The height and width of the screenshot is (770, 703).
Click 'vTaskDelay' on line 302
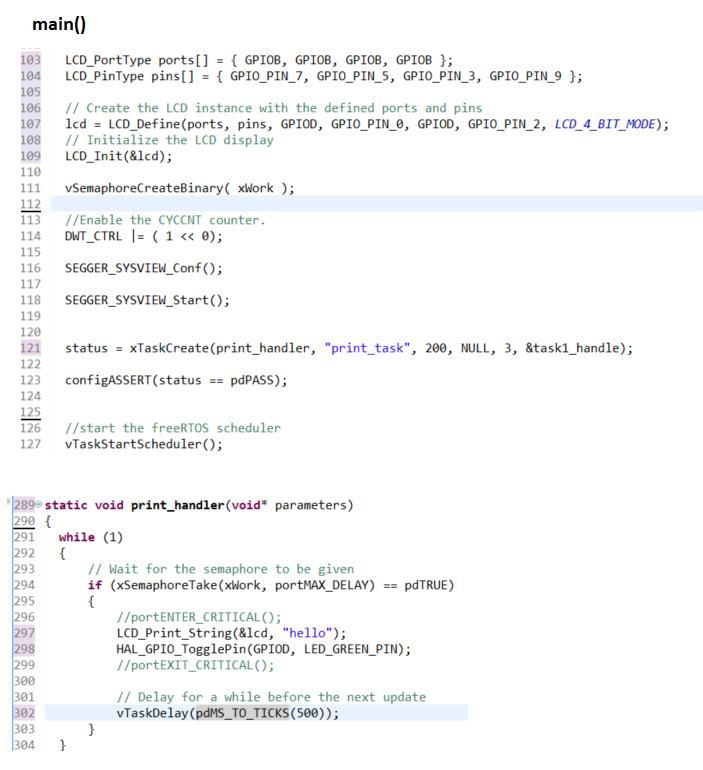[152, 714]
